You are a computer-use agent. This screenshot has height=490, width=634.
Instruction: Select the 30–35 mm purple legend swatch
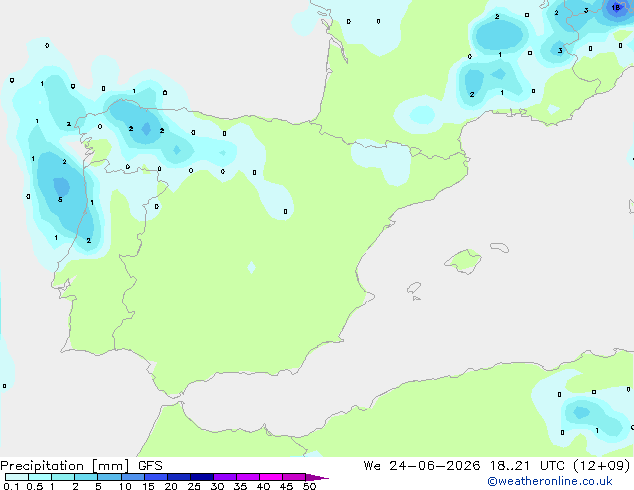click(225, 477)
